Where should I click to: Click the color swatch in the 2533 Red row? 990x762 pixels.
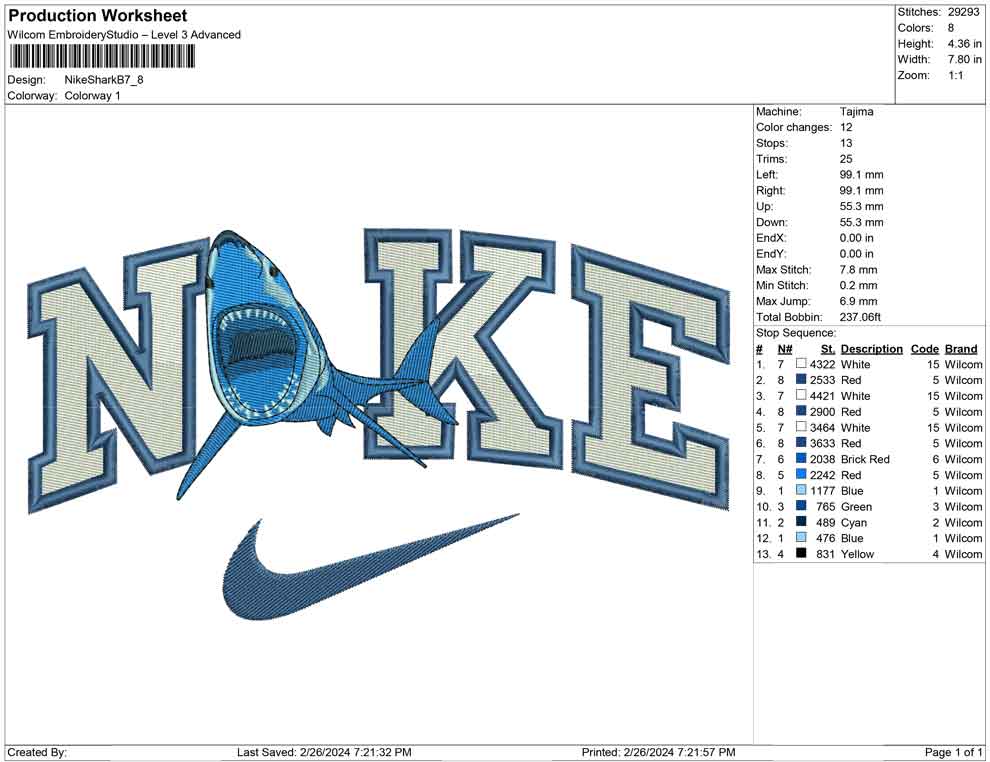tap(801, 379)
